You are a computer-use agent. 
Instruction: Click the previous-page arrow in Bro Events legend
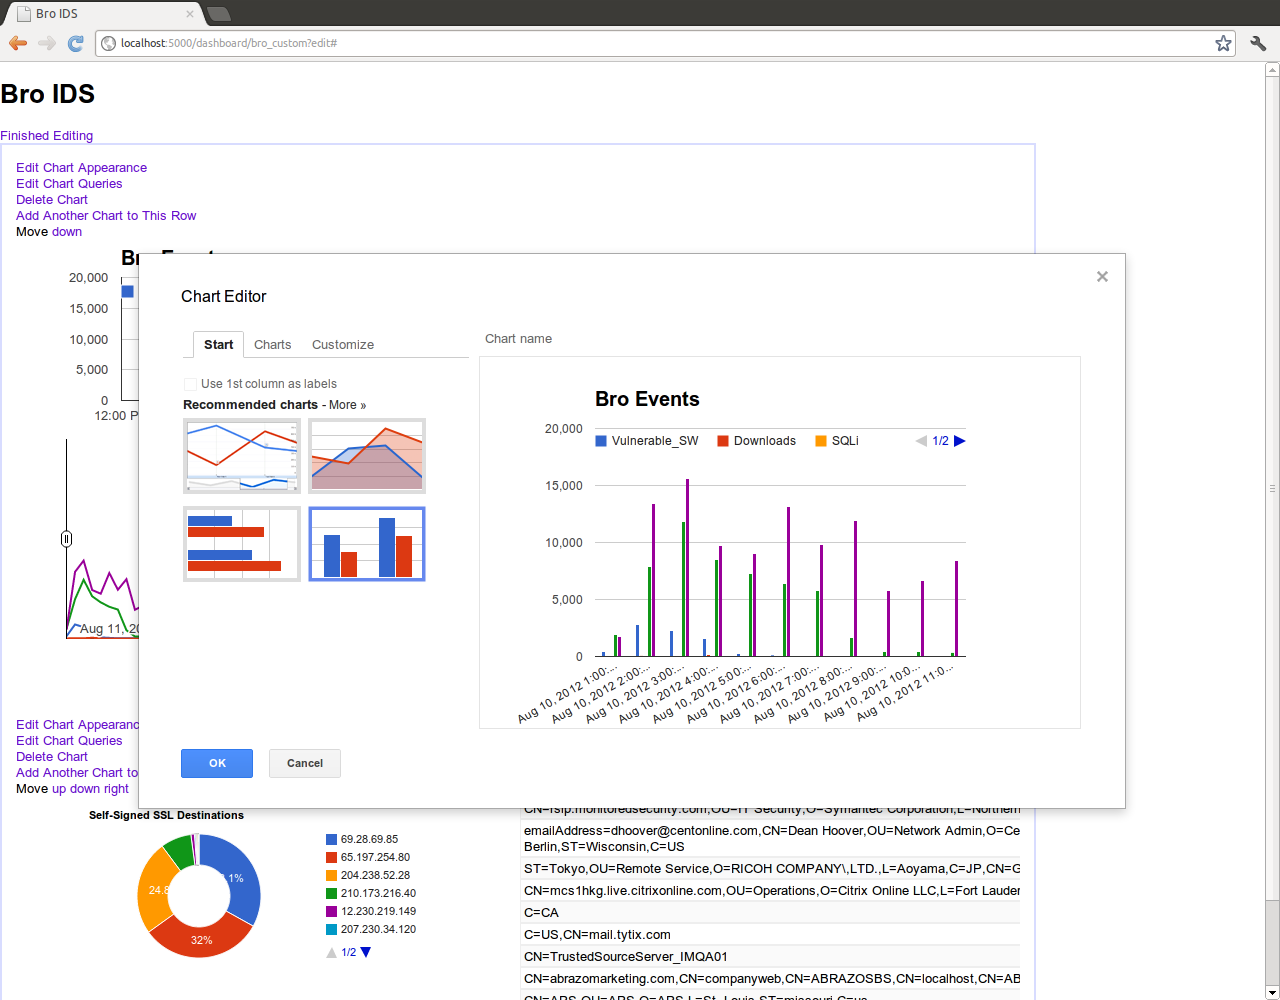[x=920, y=440]
